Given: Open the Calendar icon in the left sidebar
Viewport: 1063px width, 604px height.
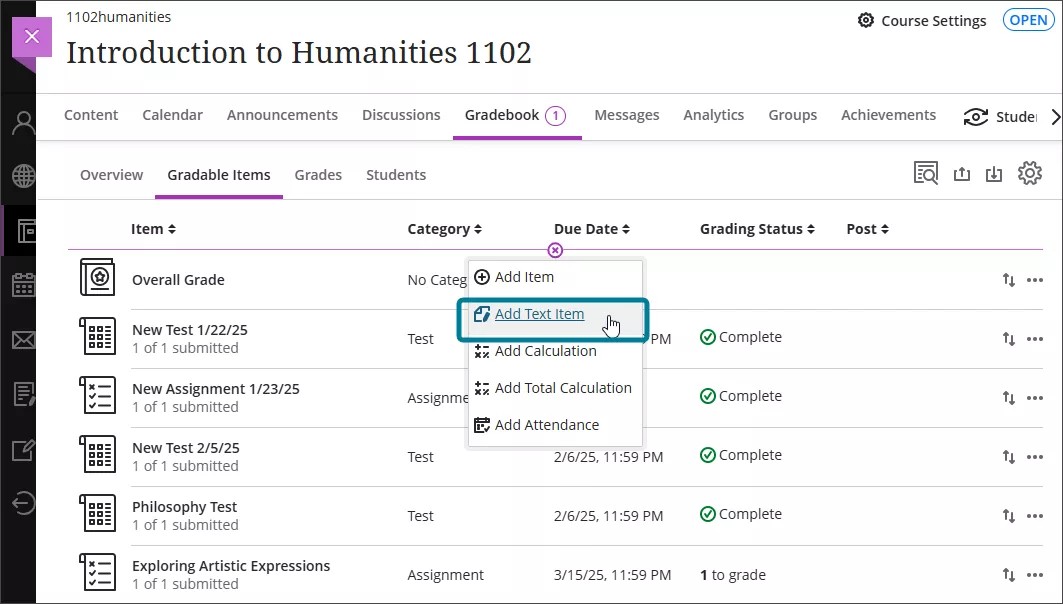Looking at the screenshot, I should pyautogui.click(x=22, y=285).
